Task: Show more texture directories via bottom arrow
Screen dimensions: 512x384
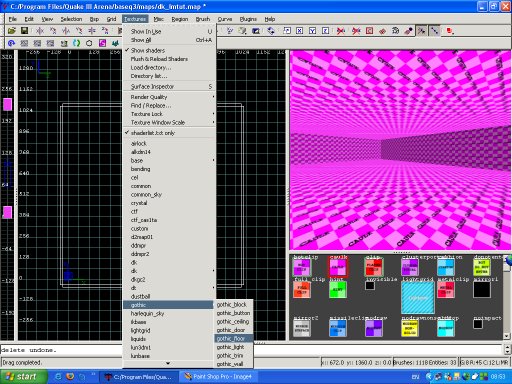Action: point(168,363)
